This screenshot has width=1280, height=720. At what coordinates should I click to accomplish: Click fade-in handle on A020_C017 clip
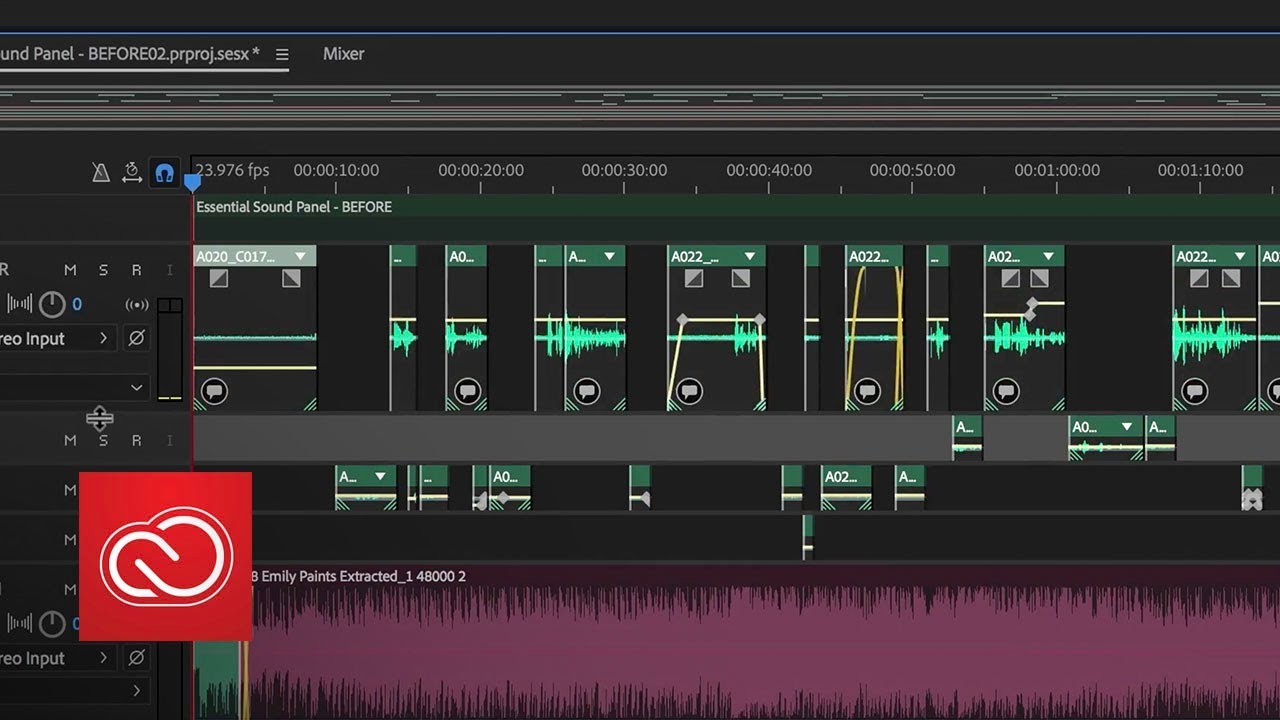click(218, 279)
